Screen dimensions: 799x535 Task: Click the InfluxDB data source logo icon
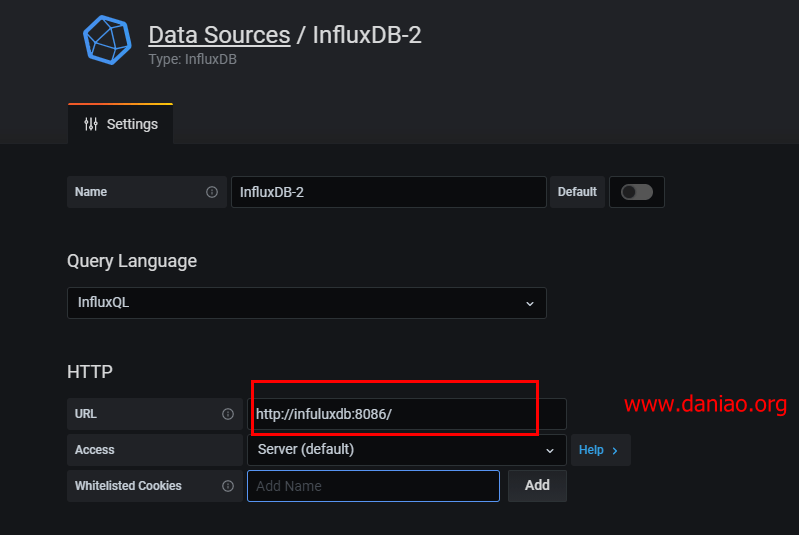click(x=107, y=40)
